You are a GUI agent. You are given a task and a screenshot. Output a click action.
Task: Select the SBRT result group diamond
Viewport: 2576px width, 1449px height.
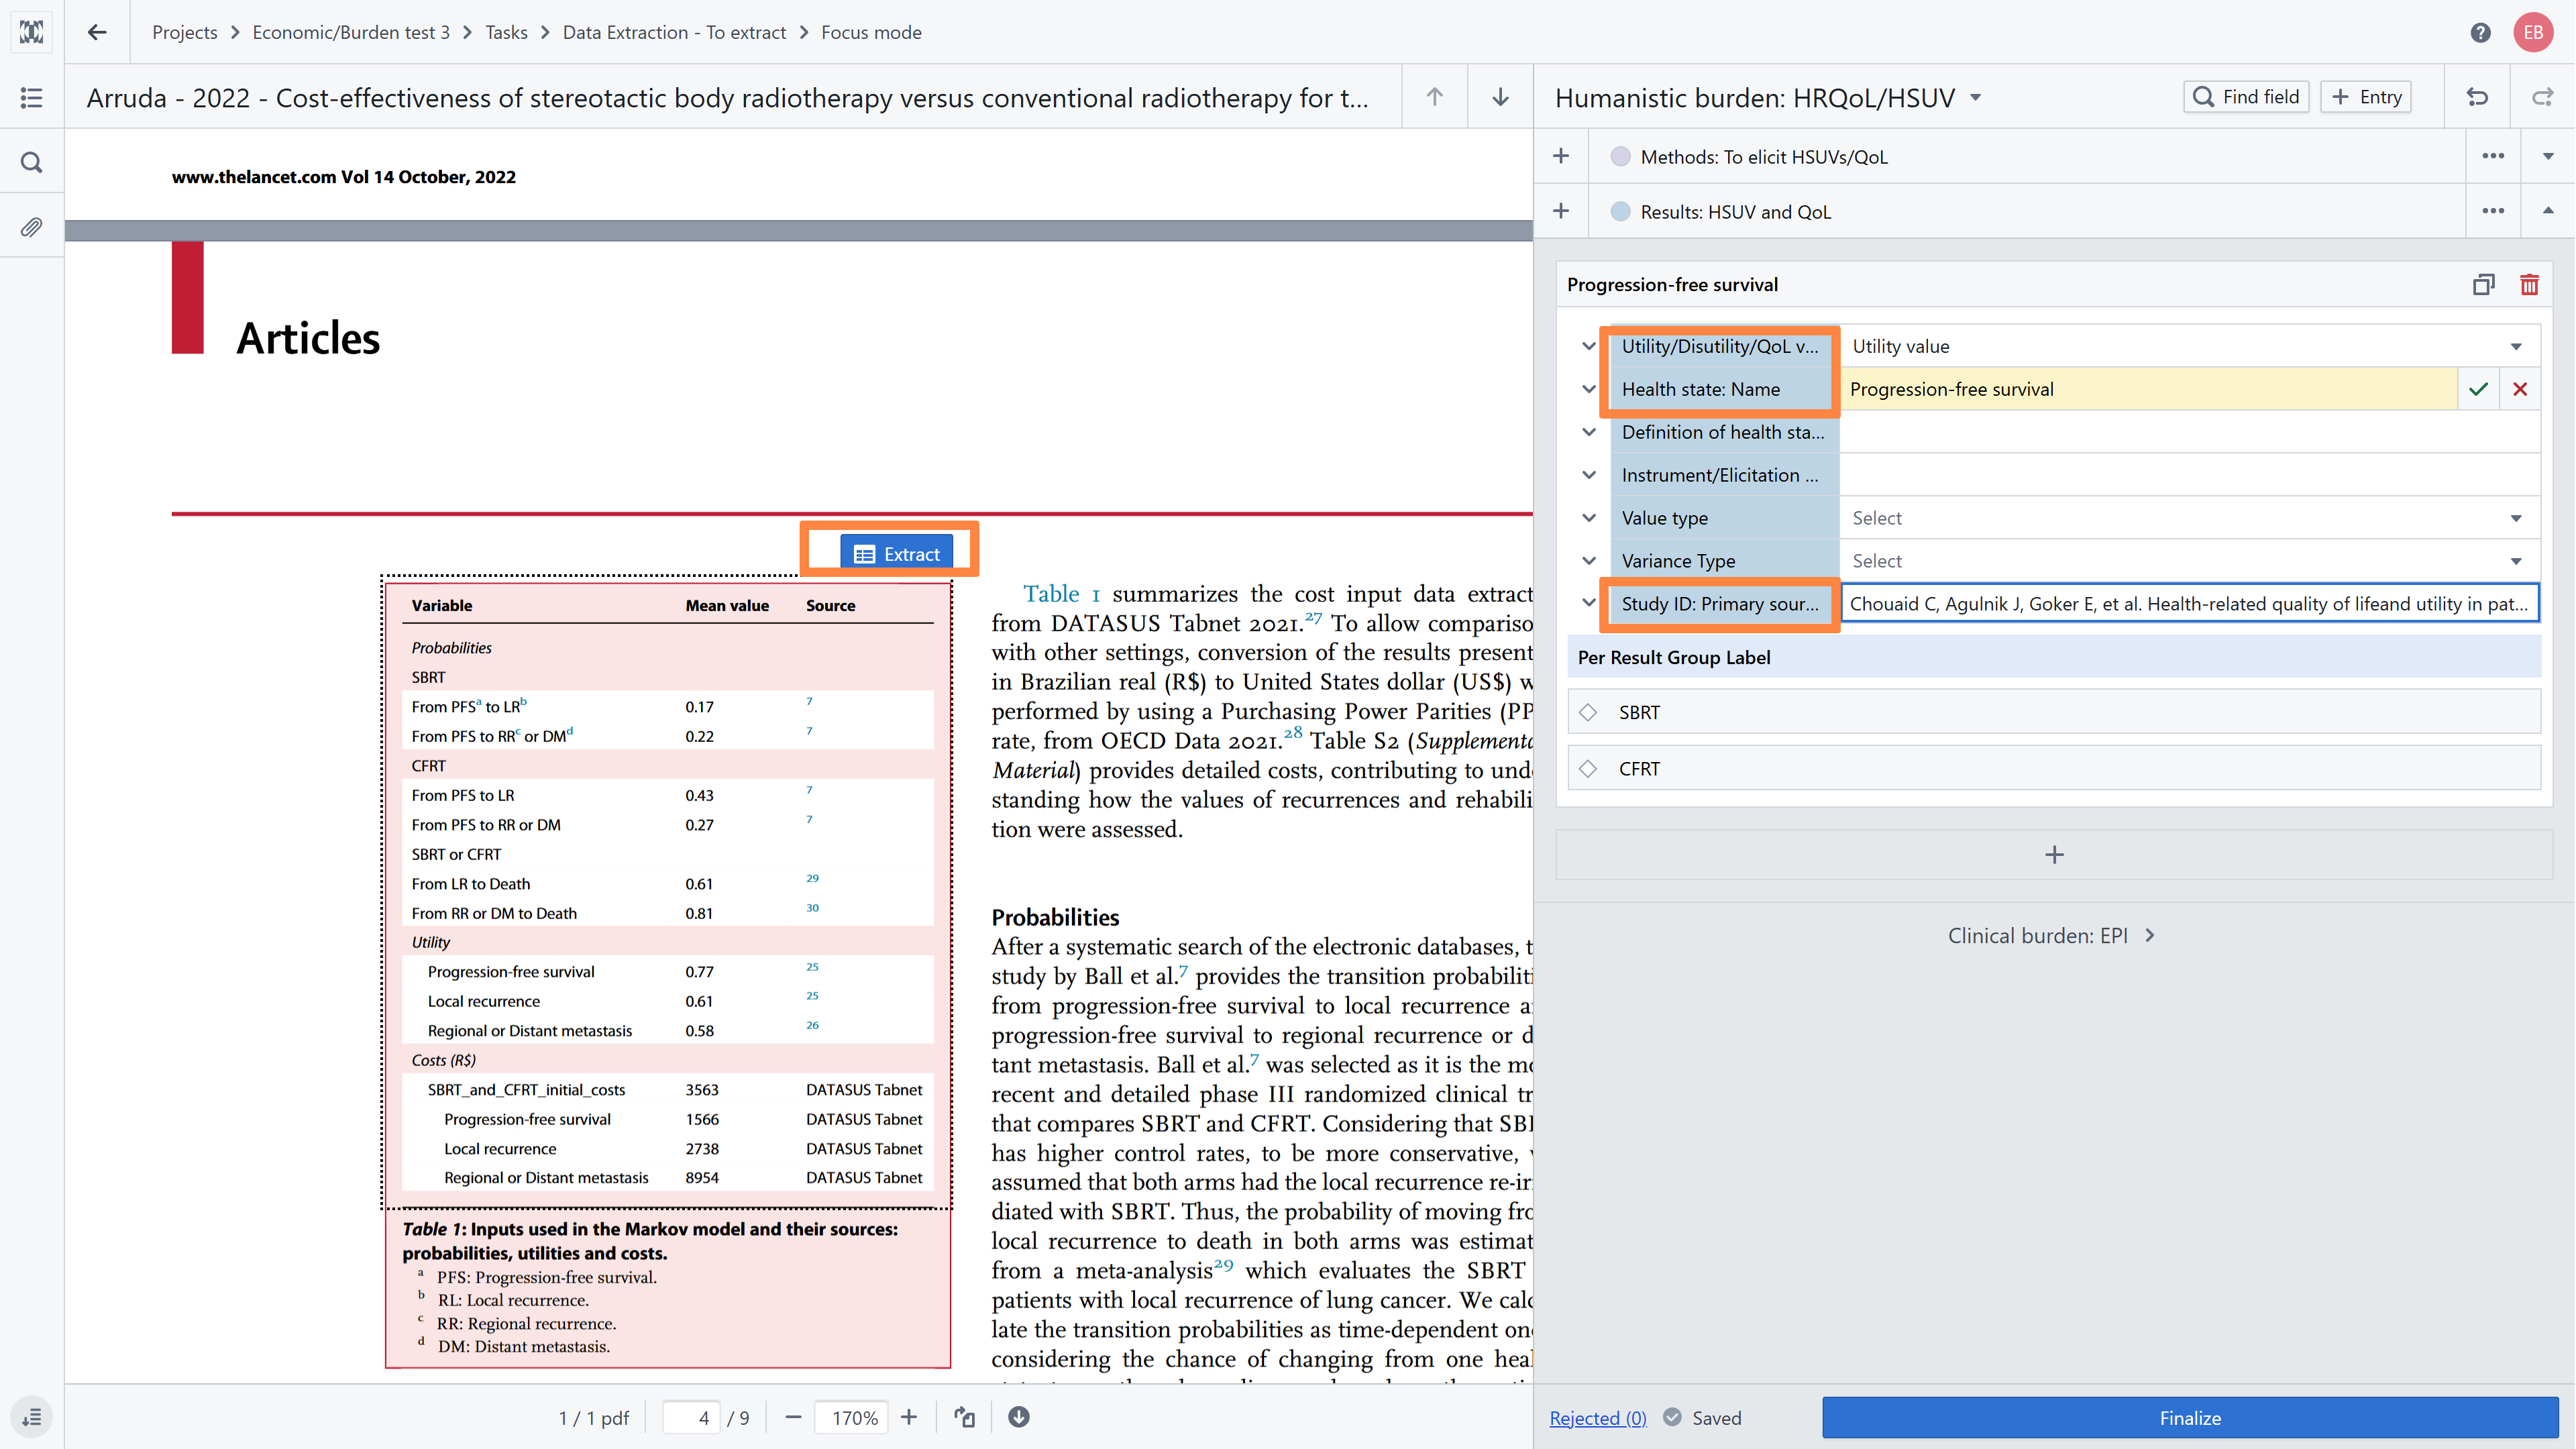(x=1588, y=712)
